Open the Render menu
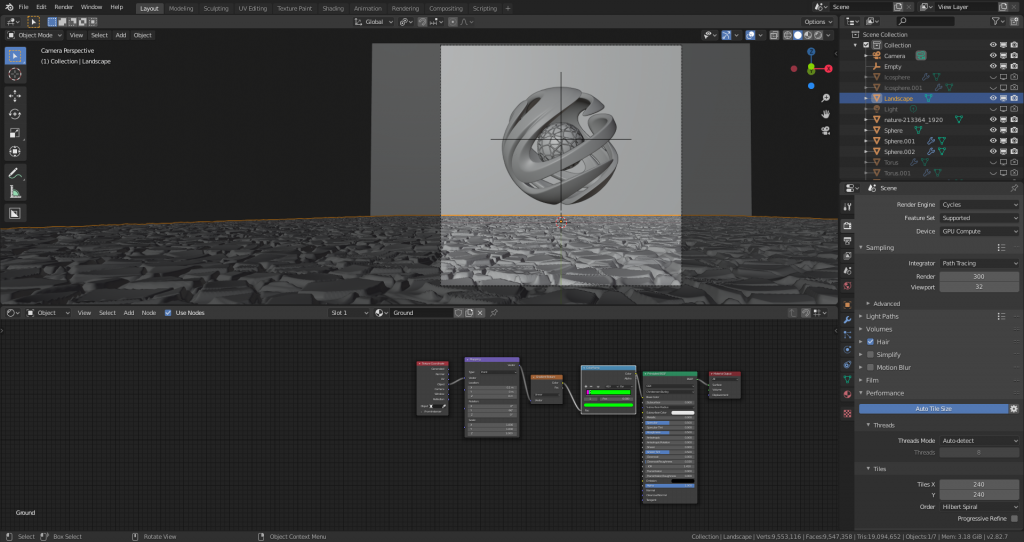The image size is (1024, 542). 63,7
